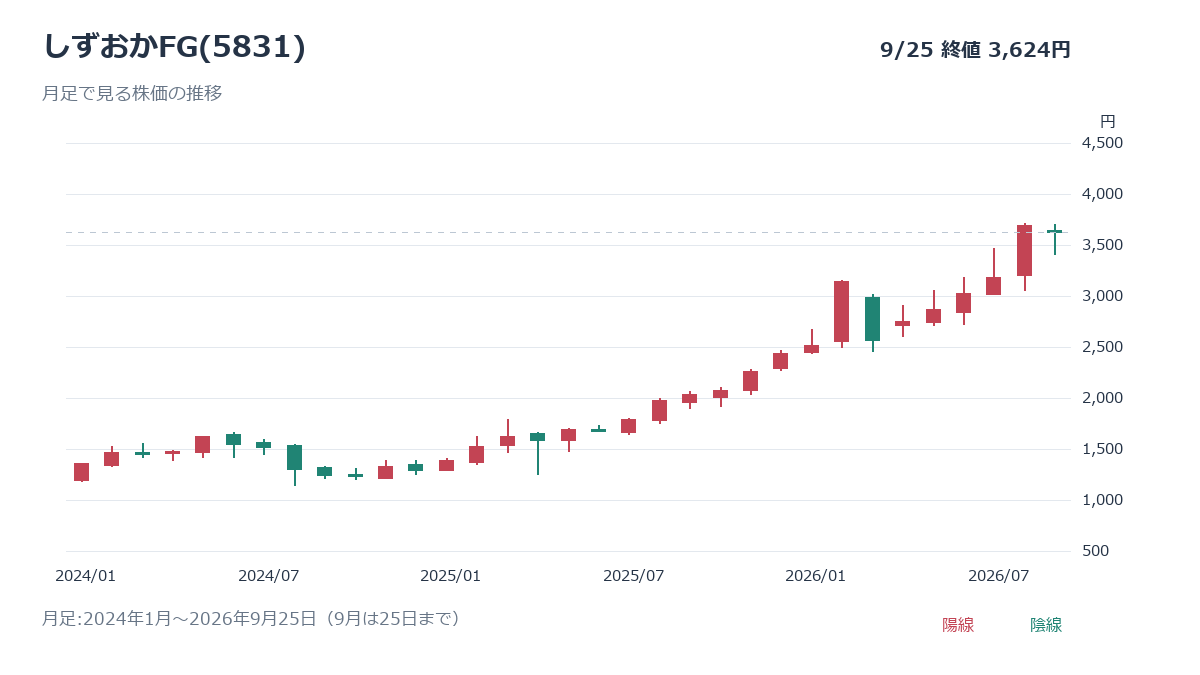Select the 3,500 price axis label
The image size is (1200, 675).
[x=1102, y=245]
